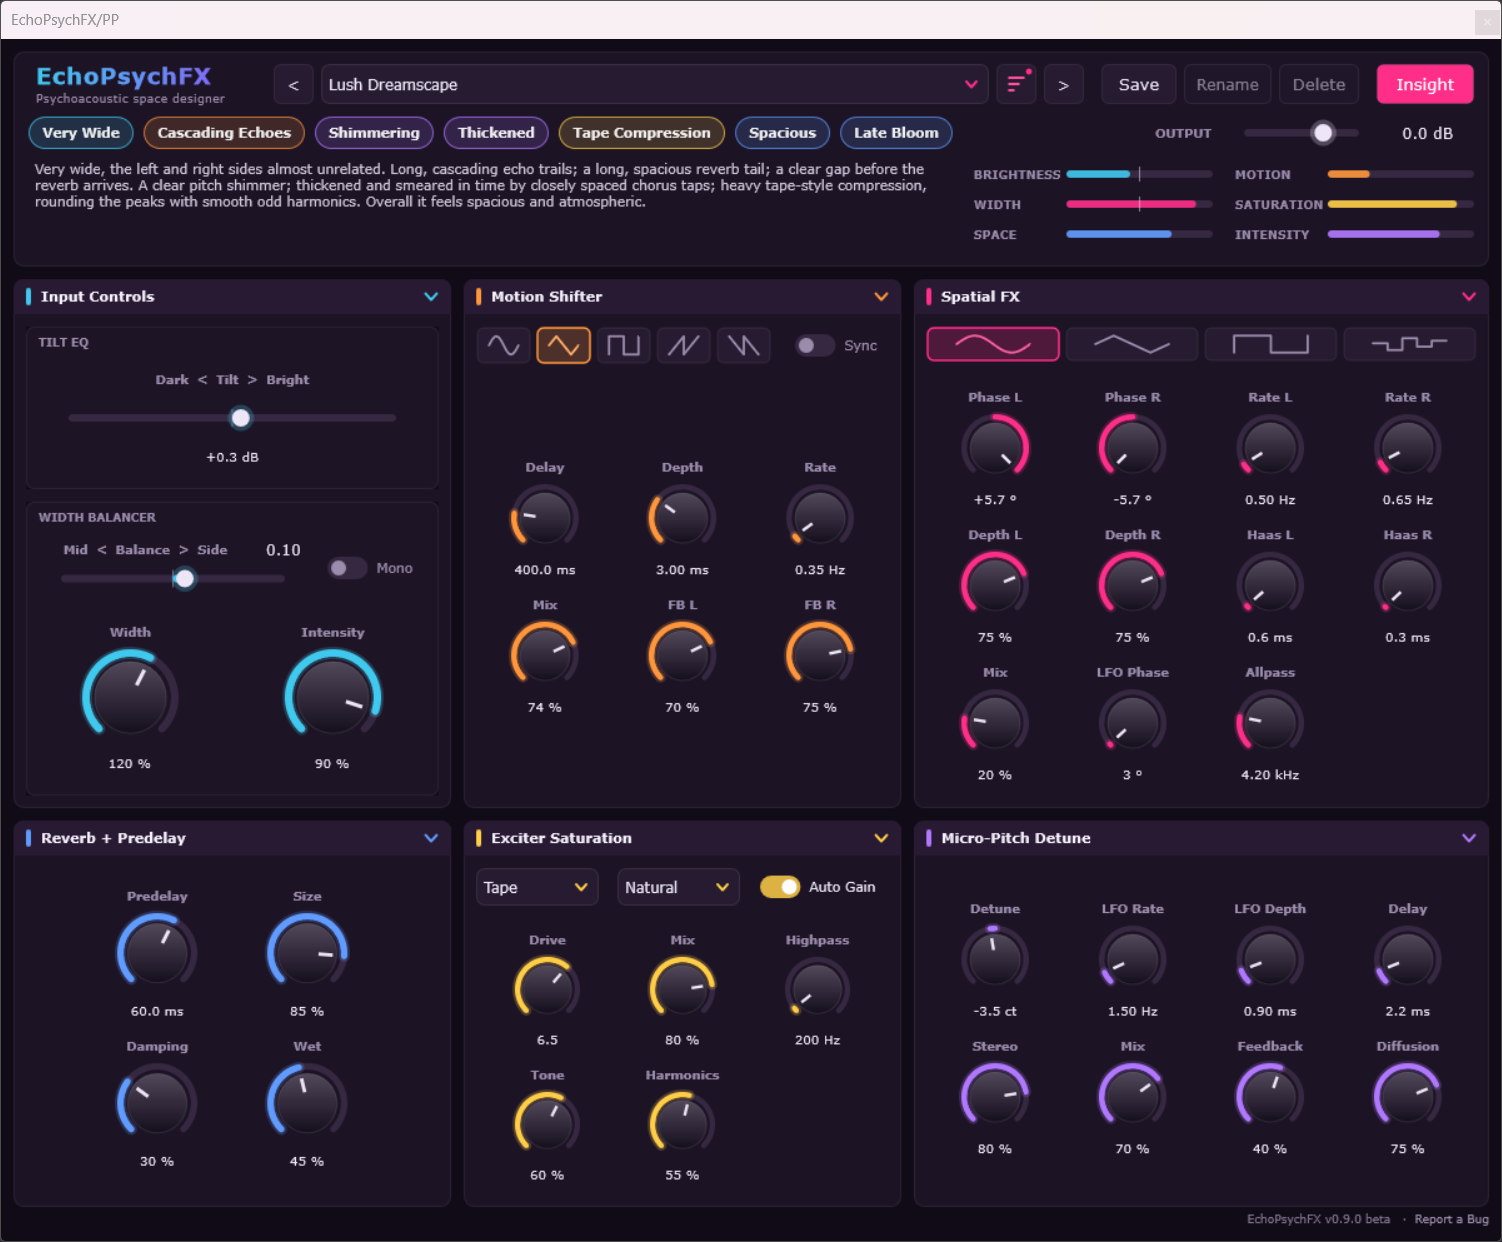
Task: Collapse the Micro-Pitch Detune panel
Action: coord(1469,838)
